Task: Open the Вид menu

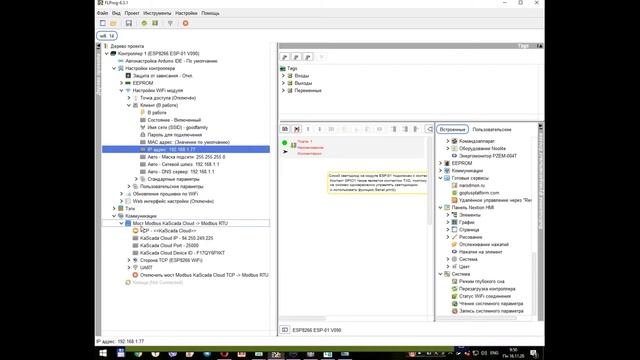Action: 116,13
